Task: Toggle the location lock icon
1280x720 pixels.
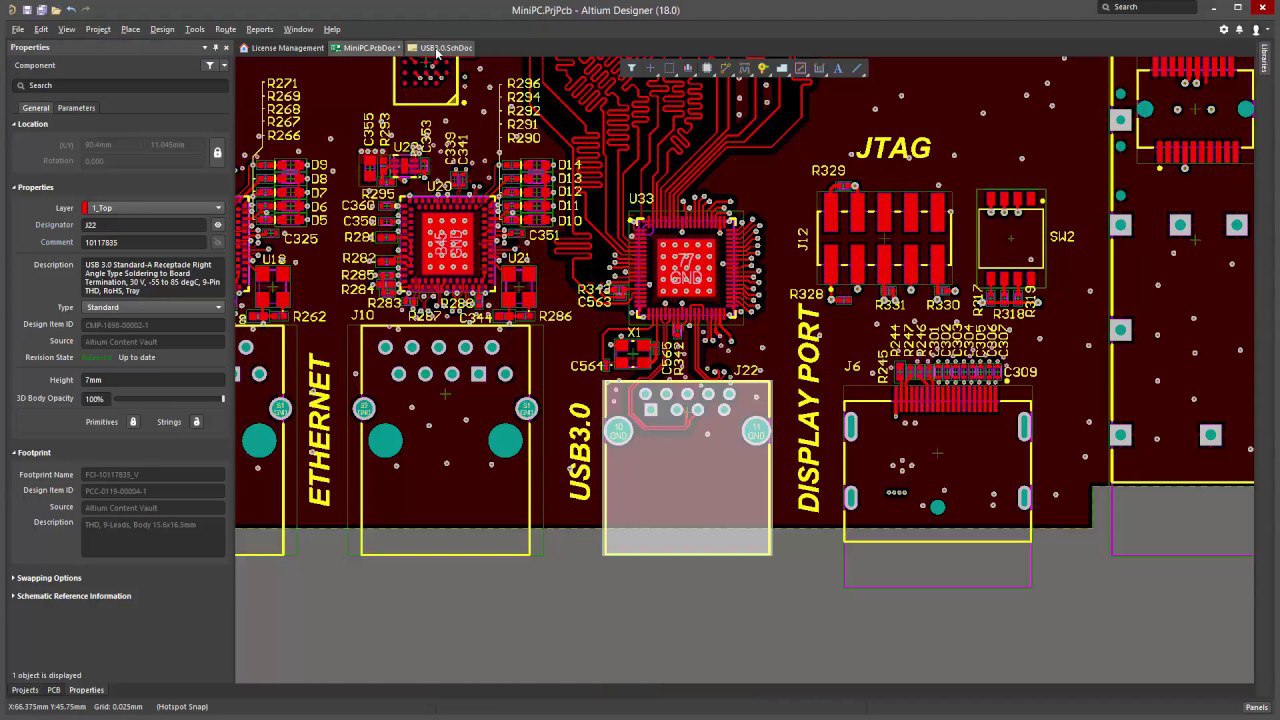Action: (x=217, y=152)
